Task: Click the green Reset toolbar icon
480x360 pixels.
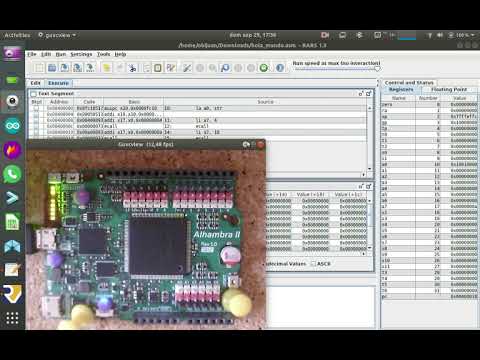Action: [264, 68]
